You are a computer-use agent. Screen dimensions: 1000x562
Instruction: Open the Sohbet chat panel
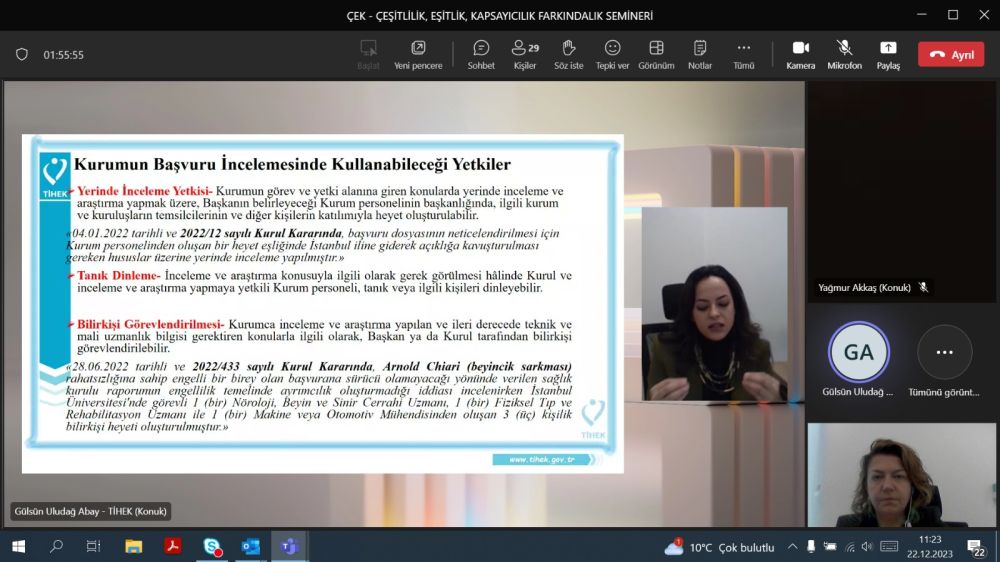481,54
